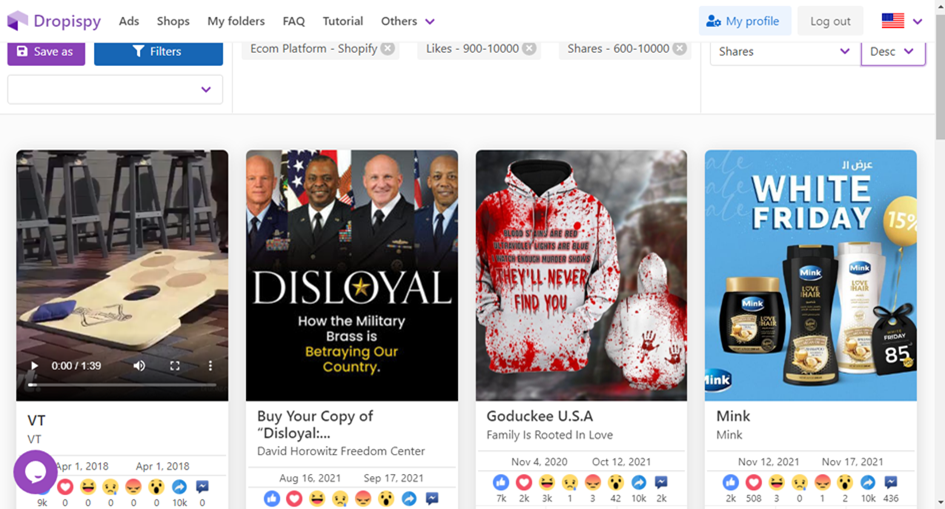945x509 pixels.
Task: Click the love icon on Mink card
Action: click(x=753, y=482)
